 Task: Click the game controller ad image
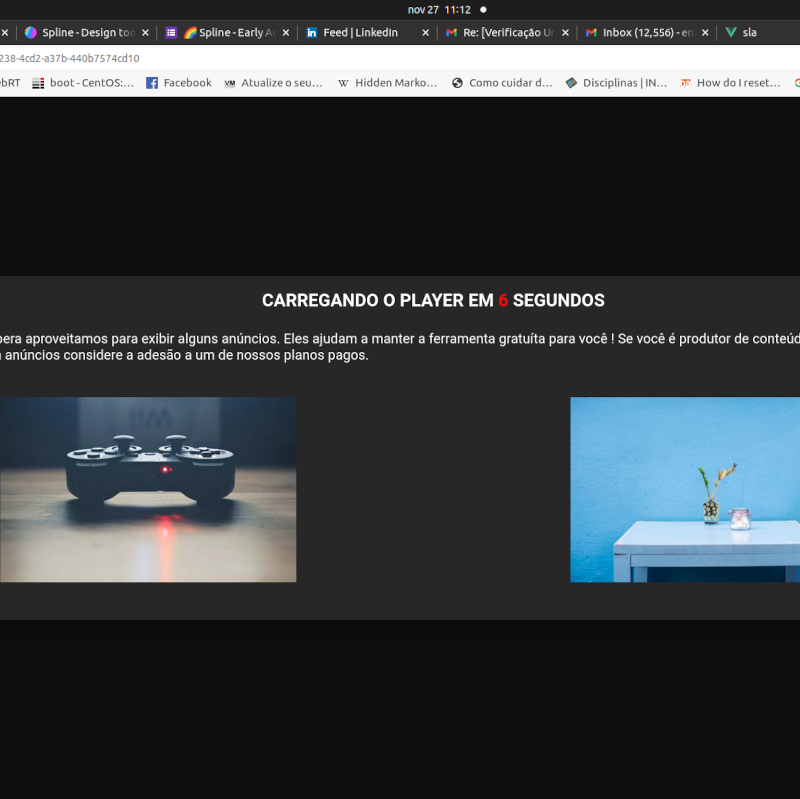point(147,489)
